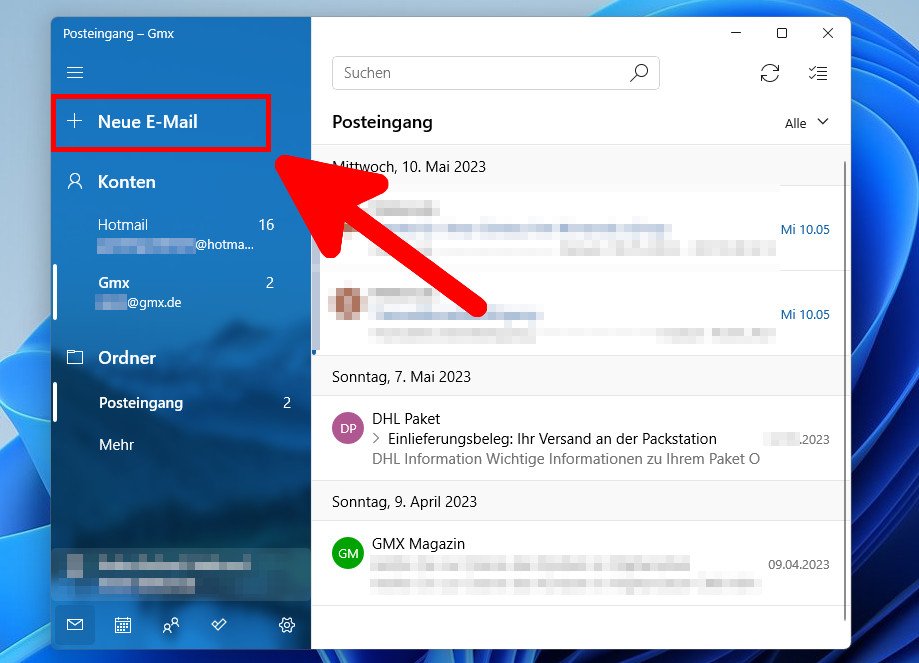Click the DHL Paket avatar

click(x=347, y=428)
